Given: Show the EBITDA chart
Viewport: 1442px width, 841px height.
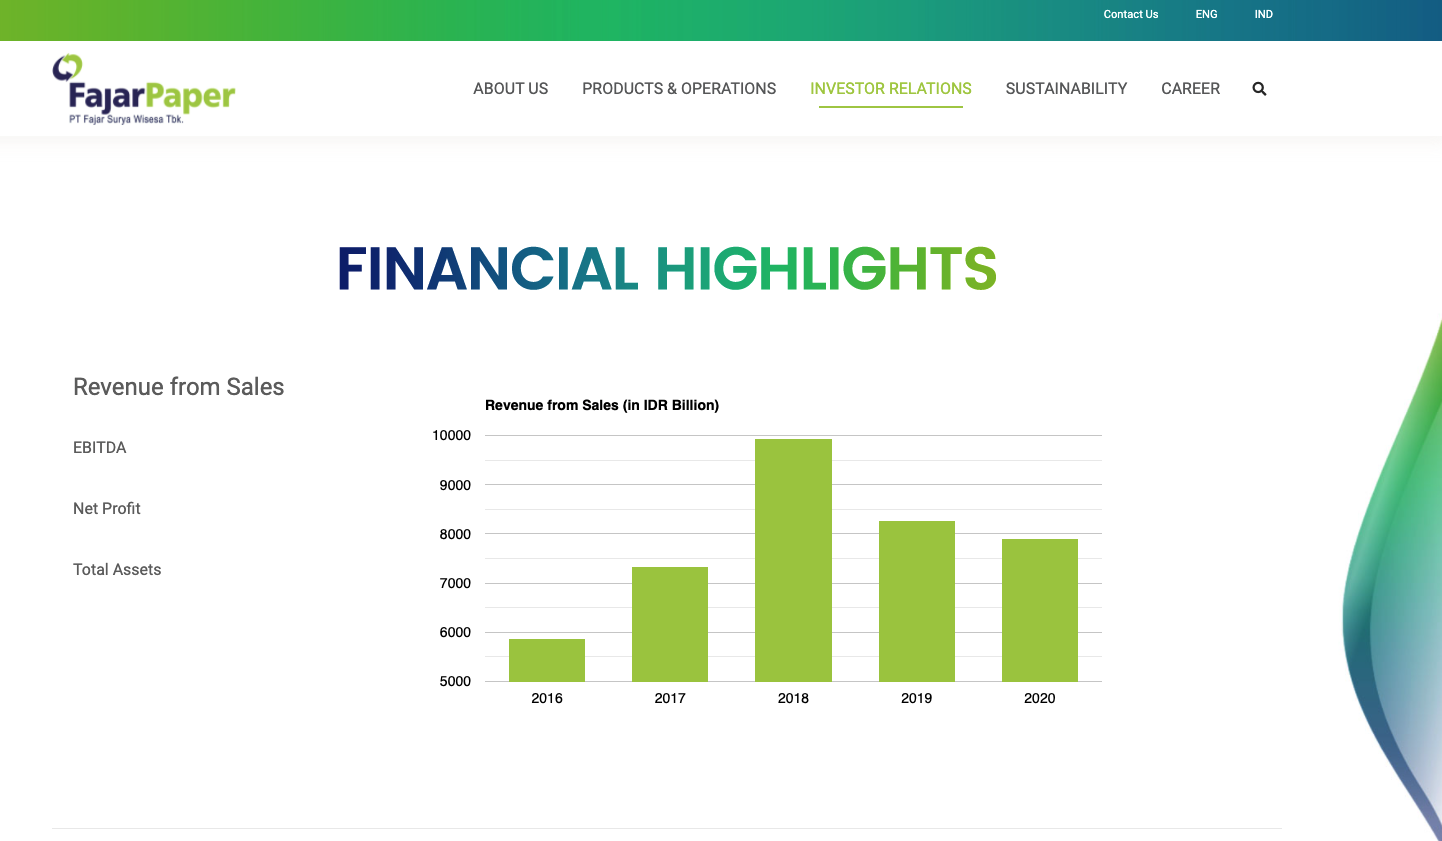Looking at the screenshot, I should coord(100,447).
